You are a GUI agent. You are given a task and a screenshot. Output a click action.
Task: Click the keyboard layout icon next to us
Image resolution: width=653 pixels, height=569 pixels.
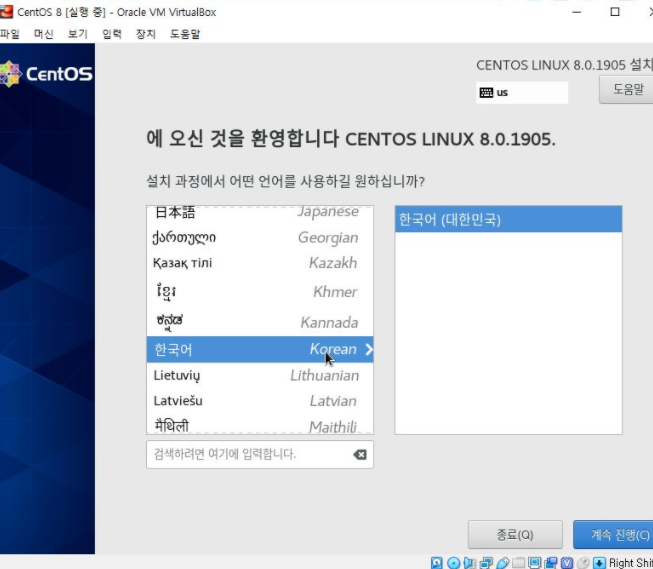point(486,92)
